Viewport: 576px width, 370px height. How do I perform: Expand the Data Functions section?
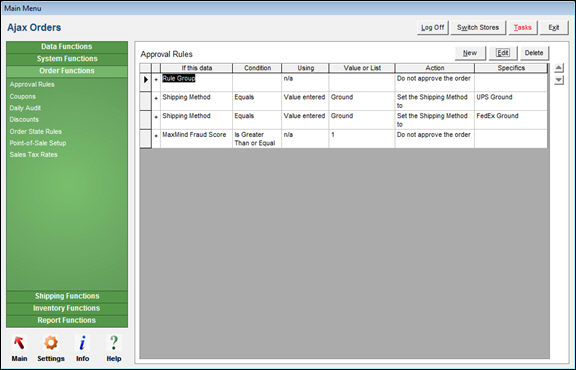[x=67, y=47]
